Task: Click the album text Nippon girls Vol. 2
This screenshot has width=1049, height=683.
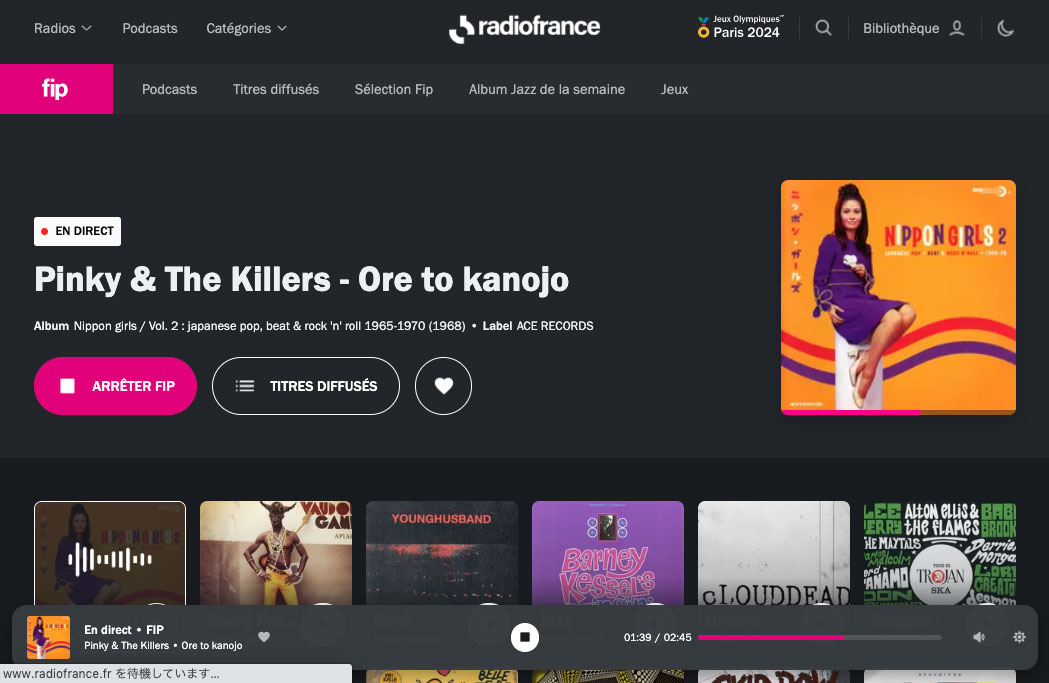Action: pyautogui.click(x=269, y=326)
